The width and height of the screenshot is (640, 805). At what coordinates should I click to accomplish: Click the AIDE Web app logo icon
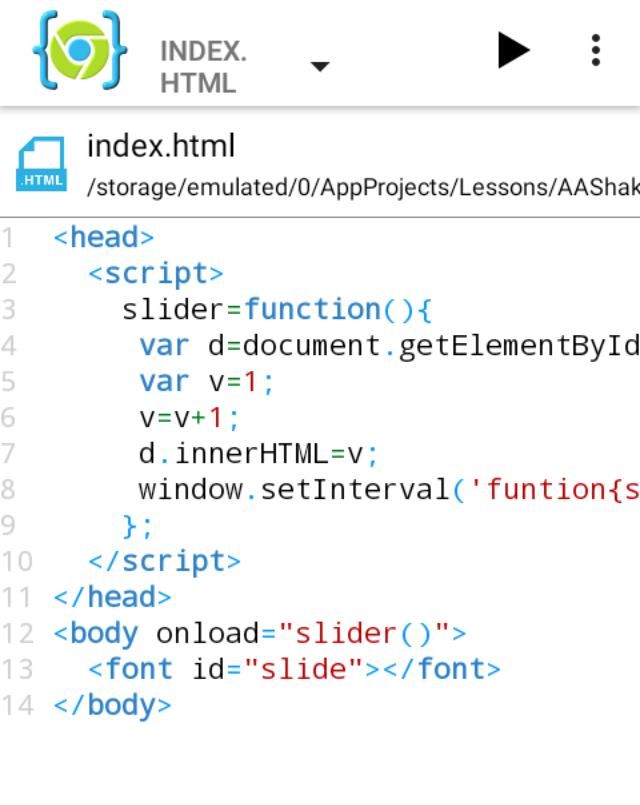click(80, 50)
